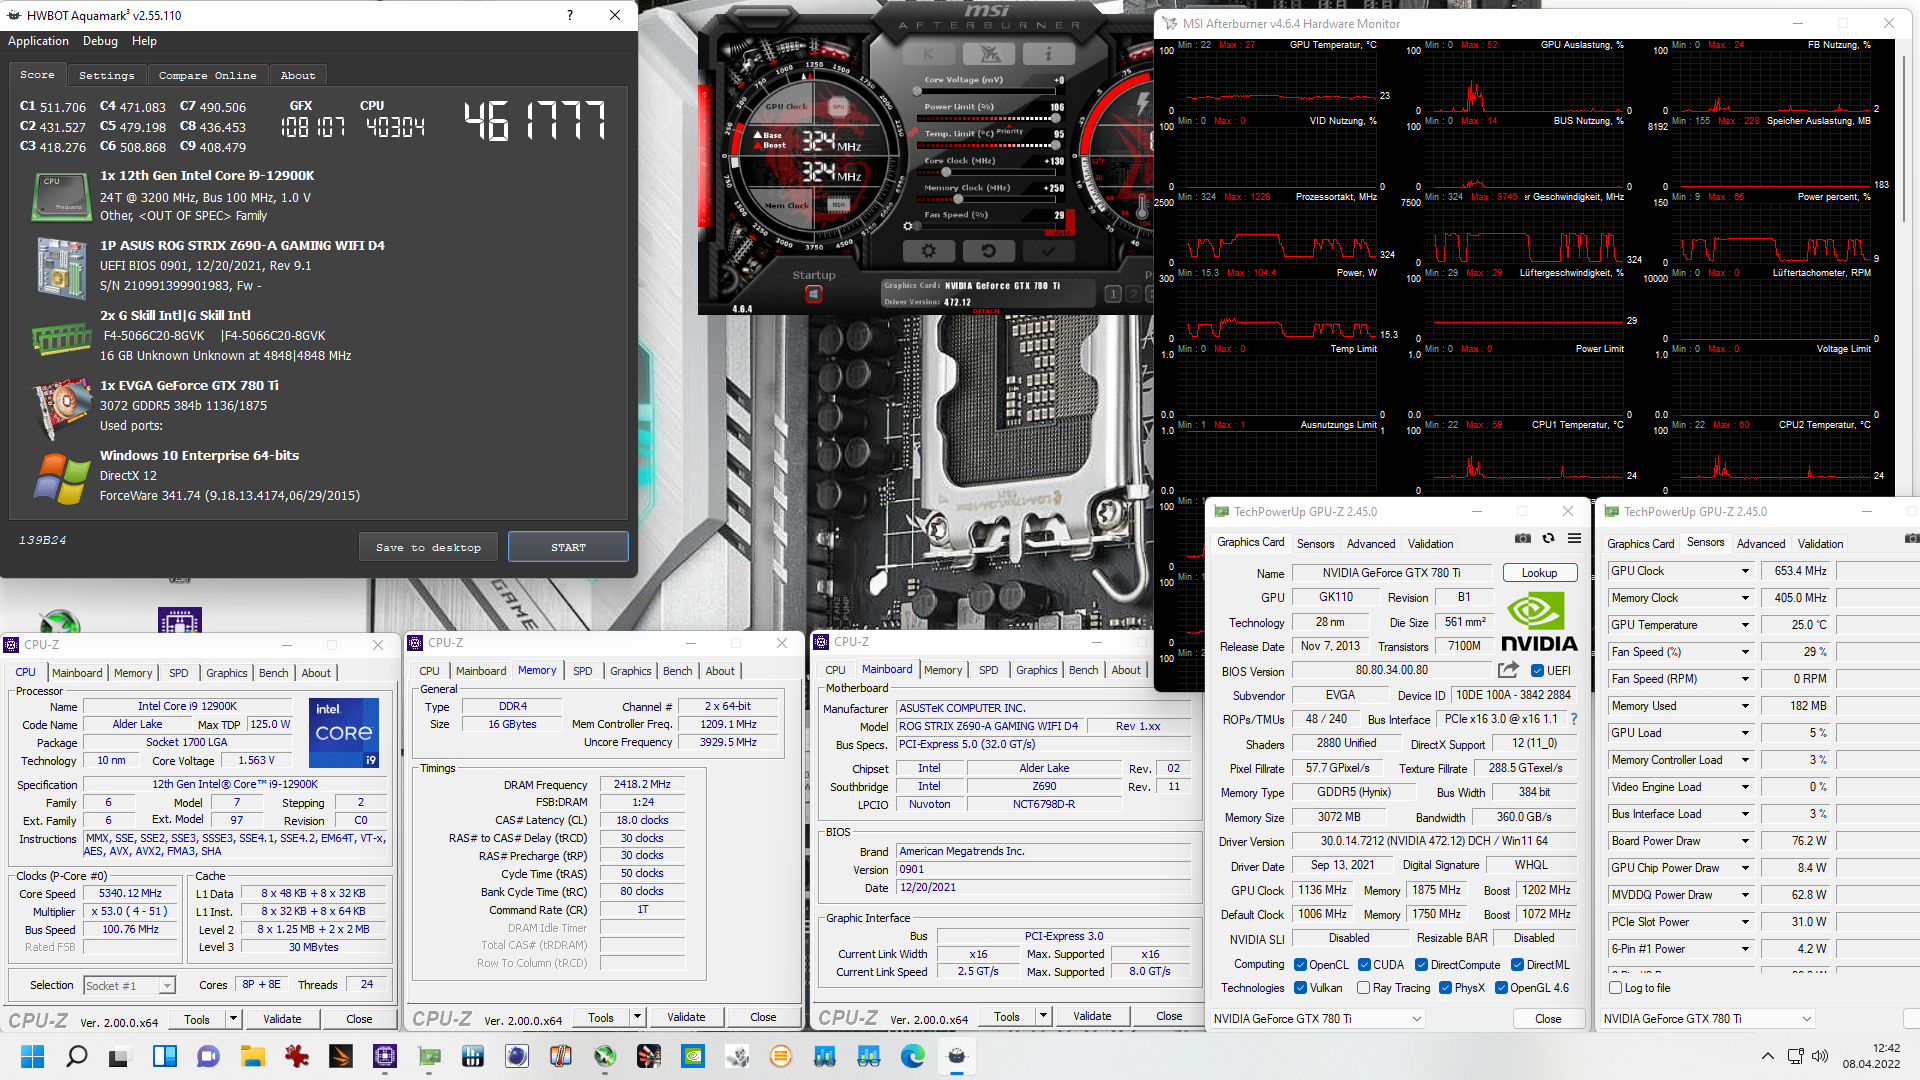This screenshot has height=1080, width=1920.
Task: Expand Board Power Draw sensor dropdown
Action: tap(1745, 841)
